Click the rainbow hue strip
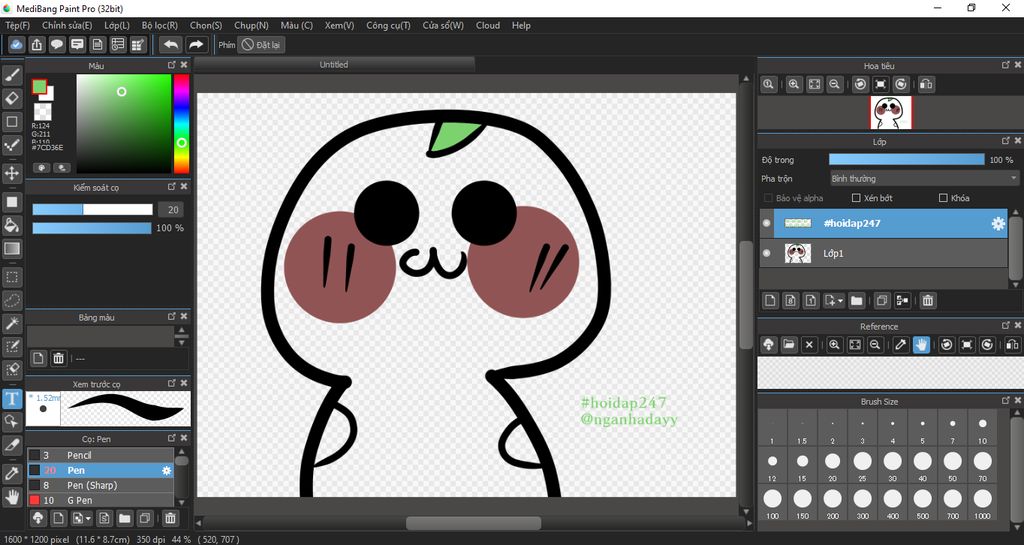The width and height of the screenshot is (1024, 545). point(181,123)
